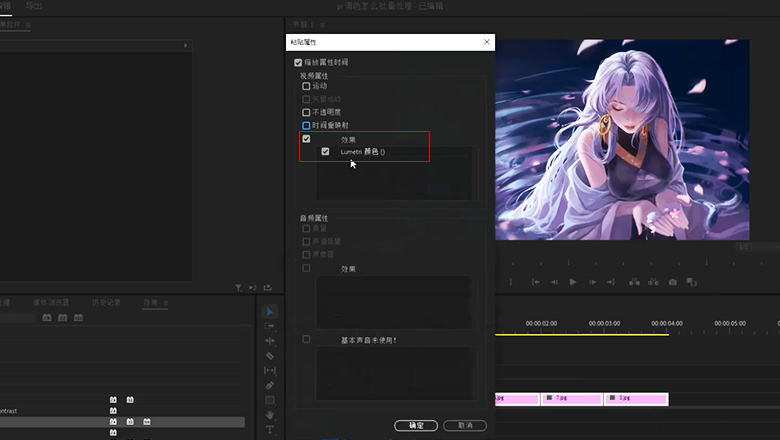
Task: Enable the 时间重映射 checkbox
Action: point(306,125)
